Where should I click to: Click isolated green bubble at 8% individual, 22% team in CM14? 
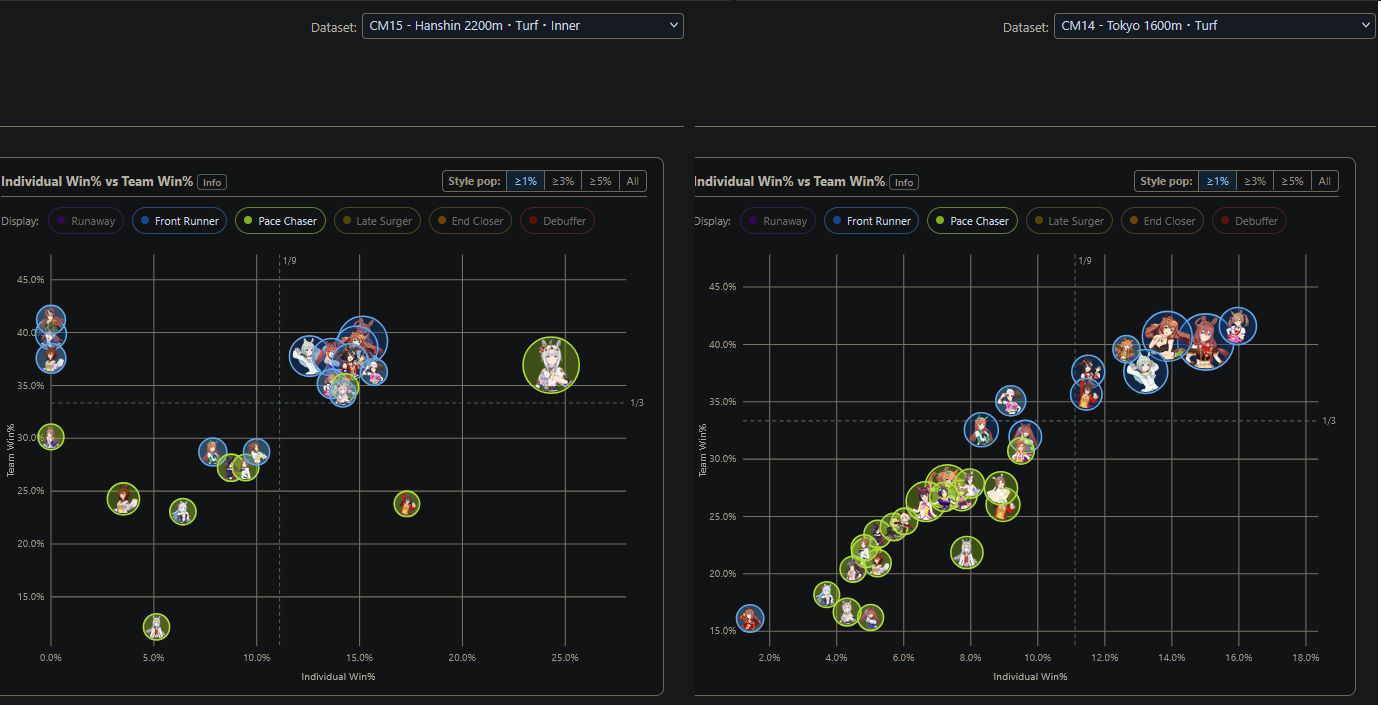(x=966, y=552)
